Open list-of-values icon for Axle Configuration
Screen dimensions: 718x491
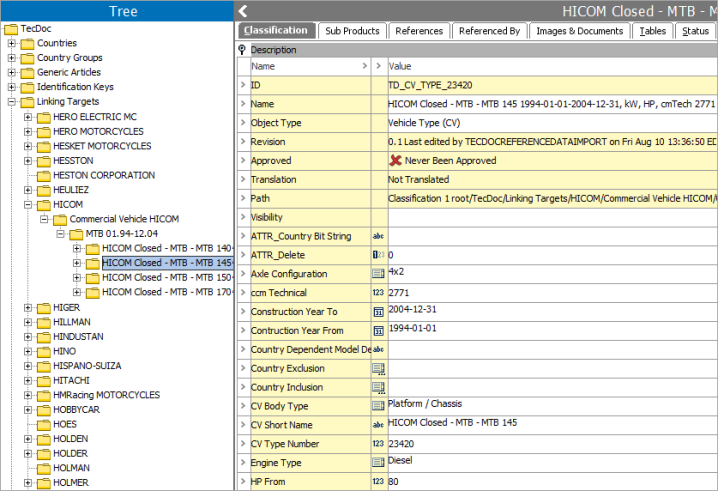(x=378, y=274)
